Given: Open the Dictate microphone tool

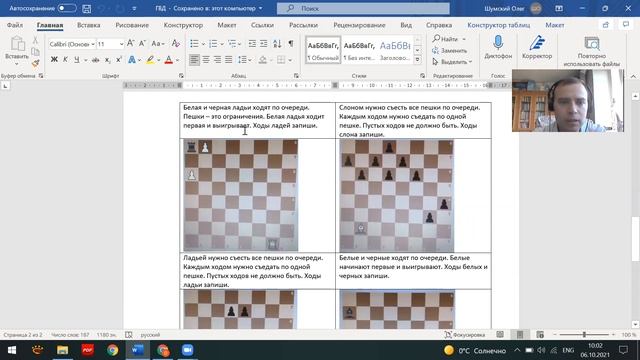Looking at the screenshot, I should [498, 47].
